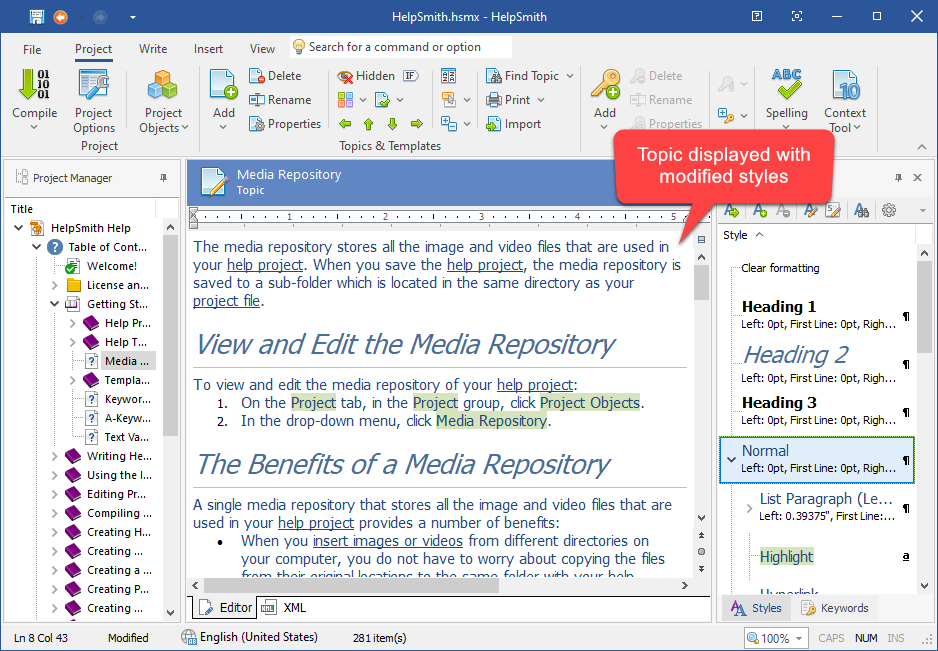Open the File tab
This screenshot has width=938, height=651.
click(x=32, y=49)
